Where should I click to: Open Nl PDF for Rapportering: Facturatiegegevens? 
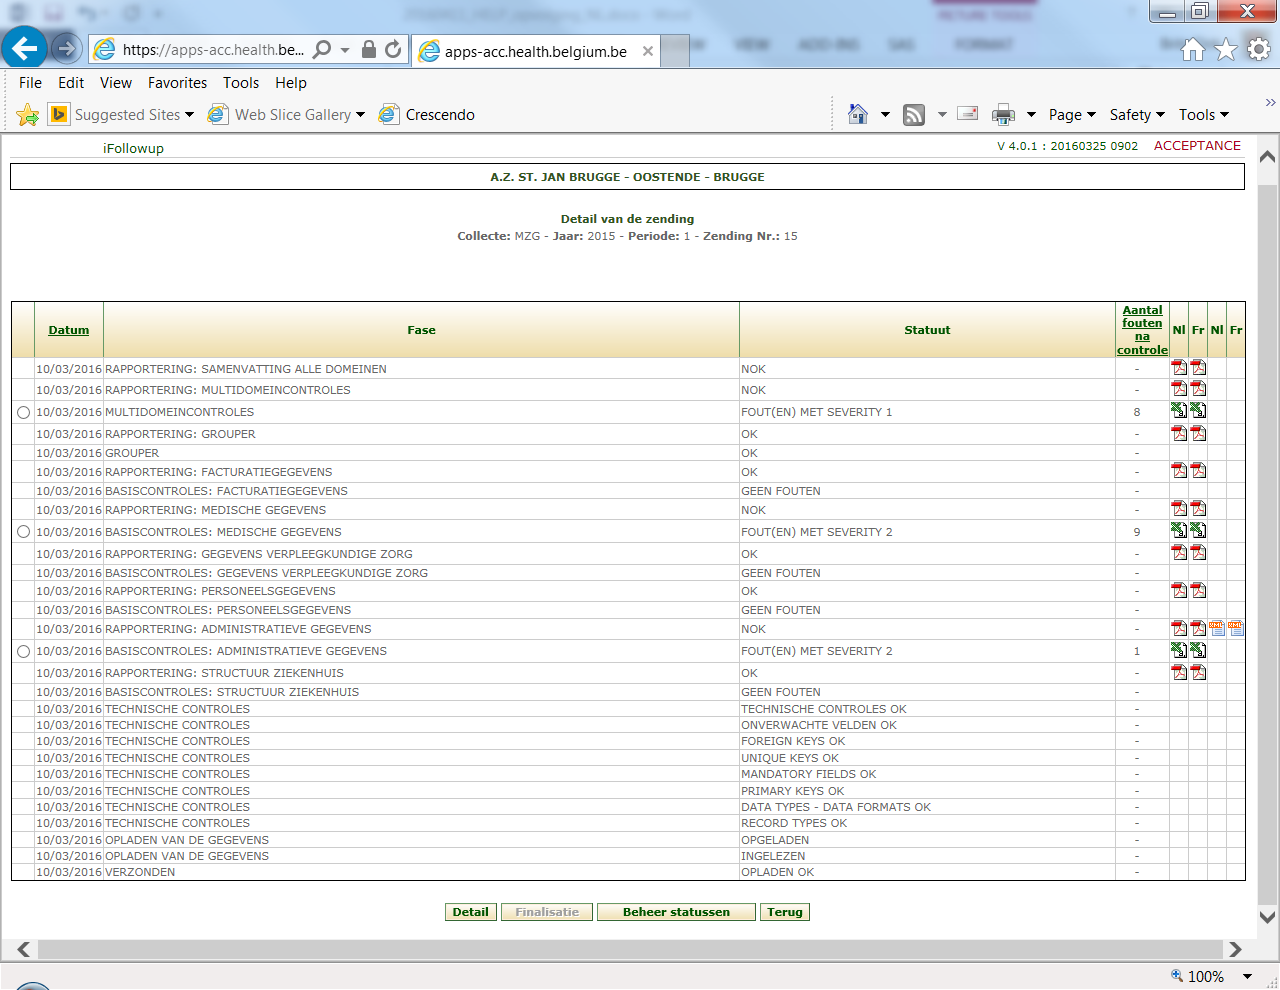tap(1179, 470)
